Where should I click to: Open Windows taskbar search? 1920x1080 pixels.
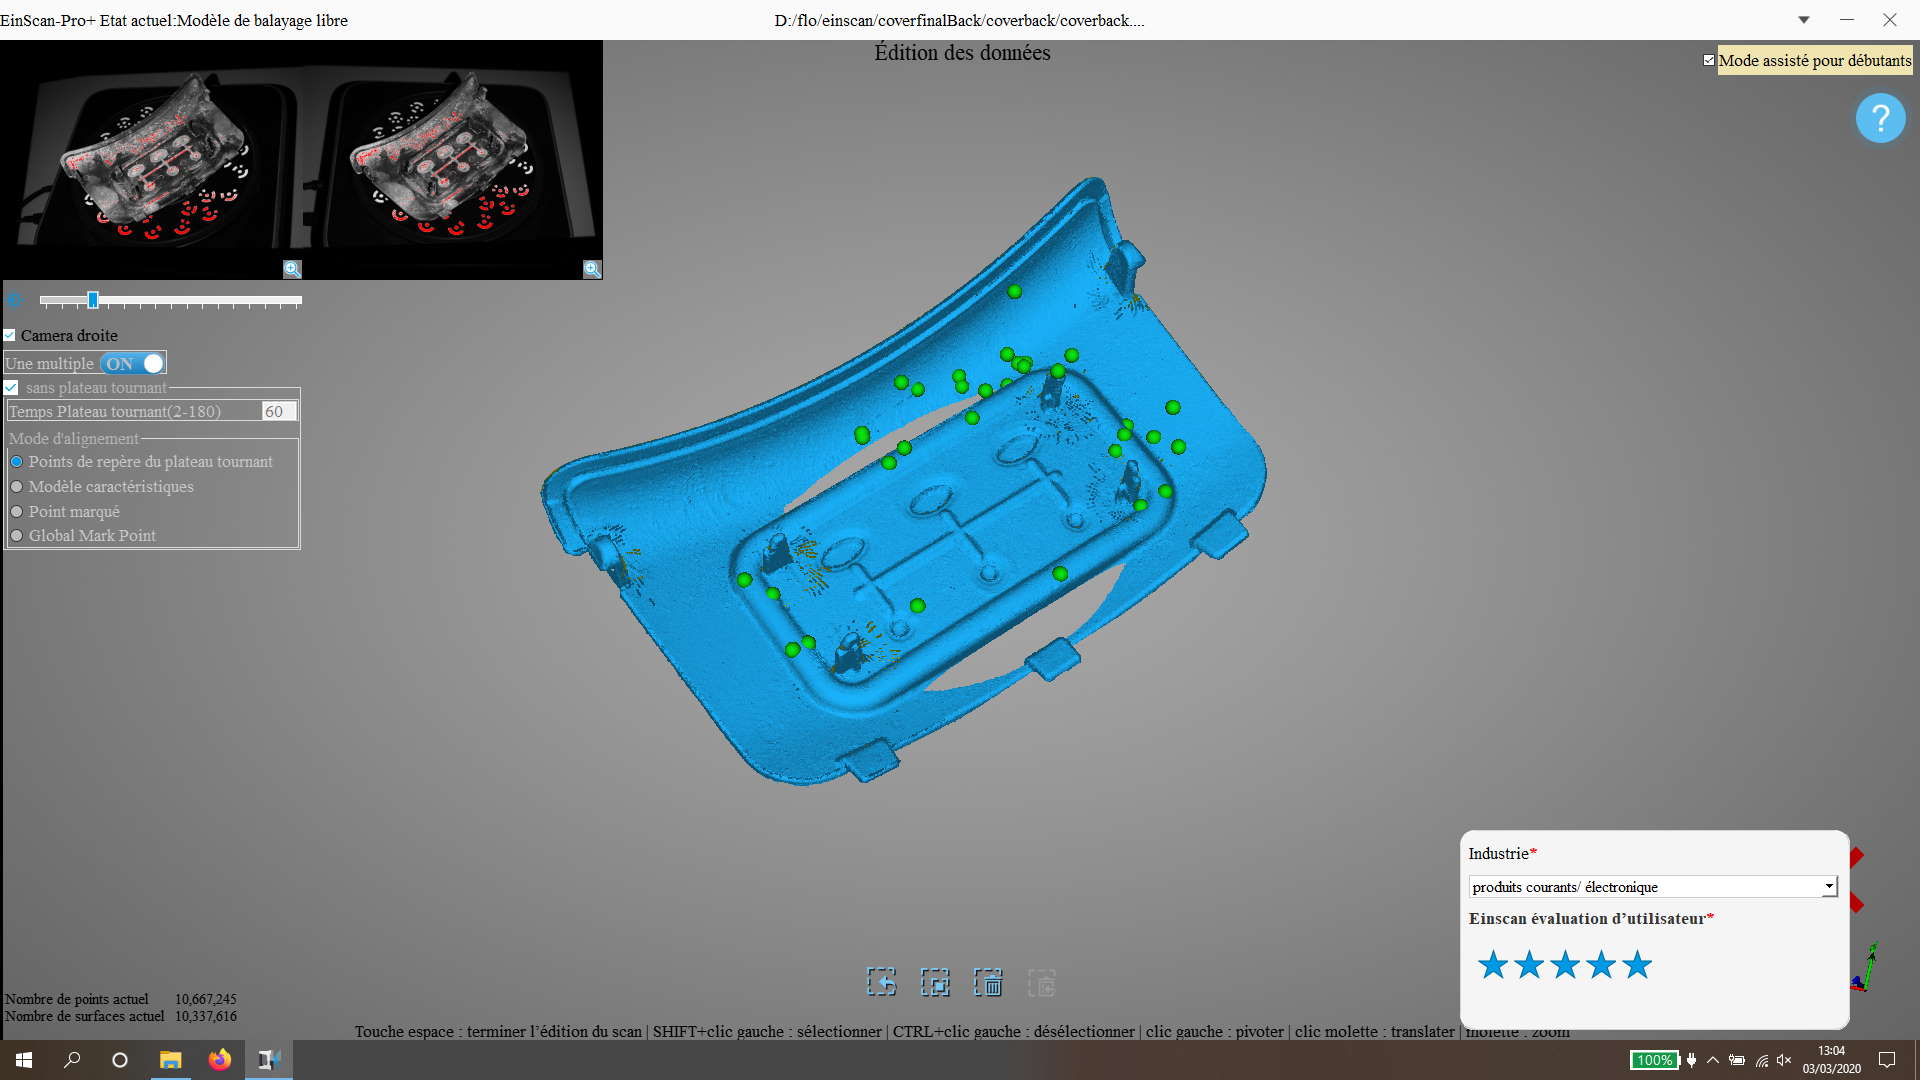pos(72,1060)
